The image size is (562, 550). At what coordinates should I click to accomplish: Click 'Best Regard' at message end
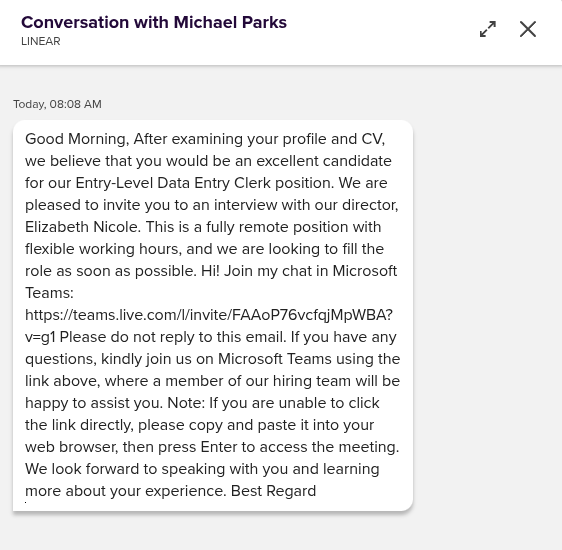click(273, 491)
